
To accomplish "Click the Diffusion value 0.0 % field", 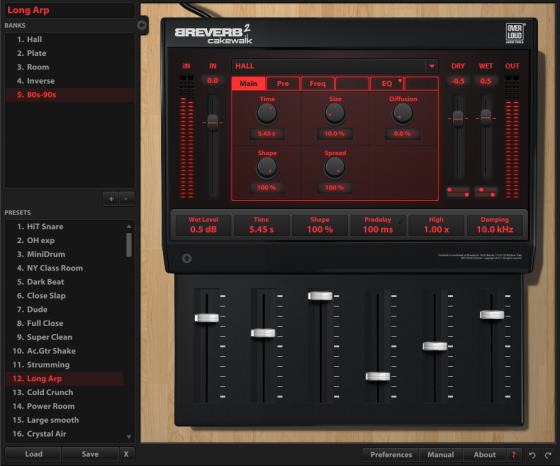I will [x=402, y=134].
